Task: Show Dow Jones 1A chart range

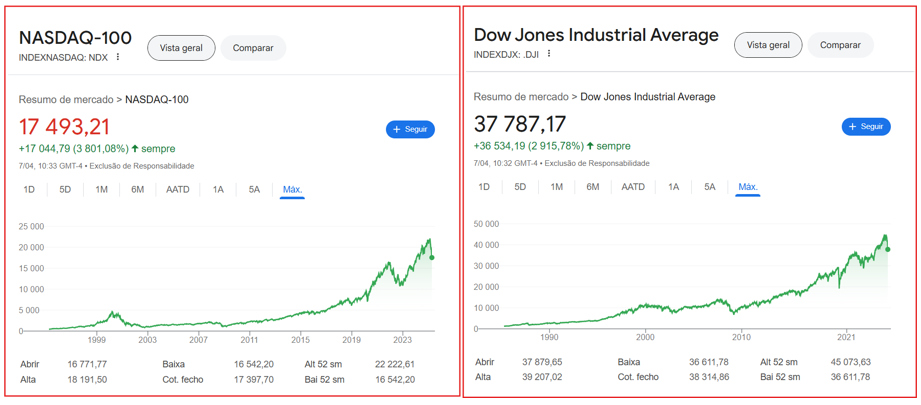Action: click(674, 187)
